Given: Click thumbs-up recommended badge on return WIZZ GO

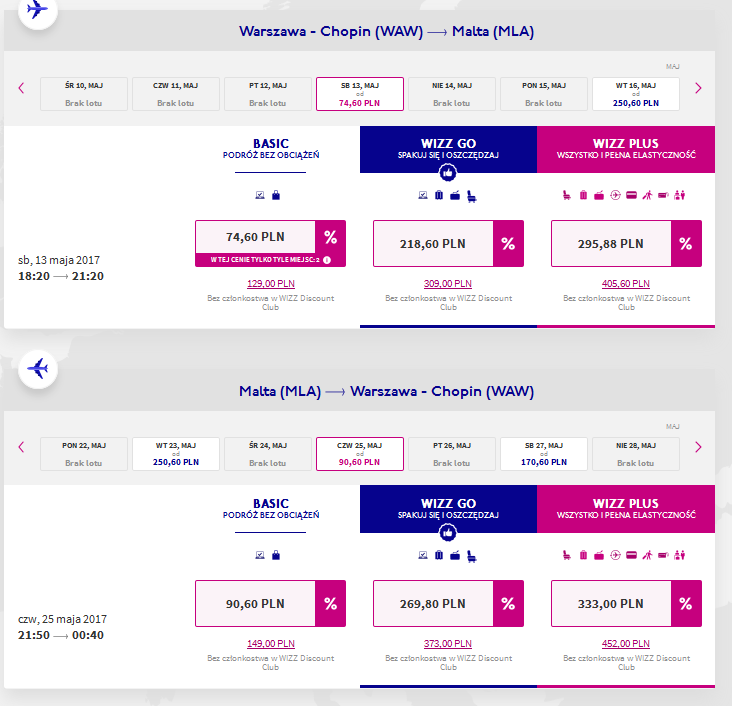Looking at the screenshot, I should pyautogui.click(x=448, y=533).
